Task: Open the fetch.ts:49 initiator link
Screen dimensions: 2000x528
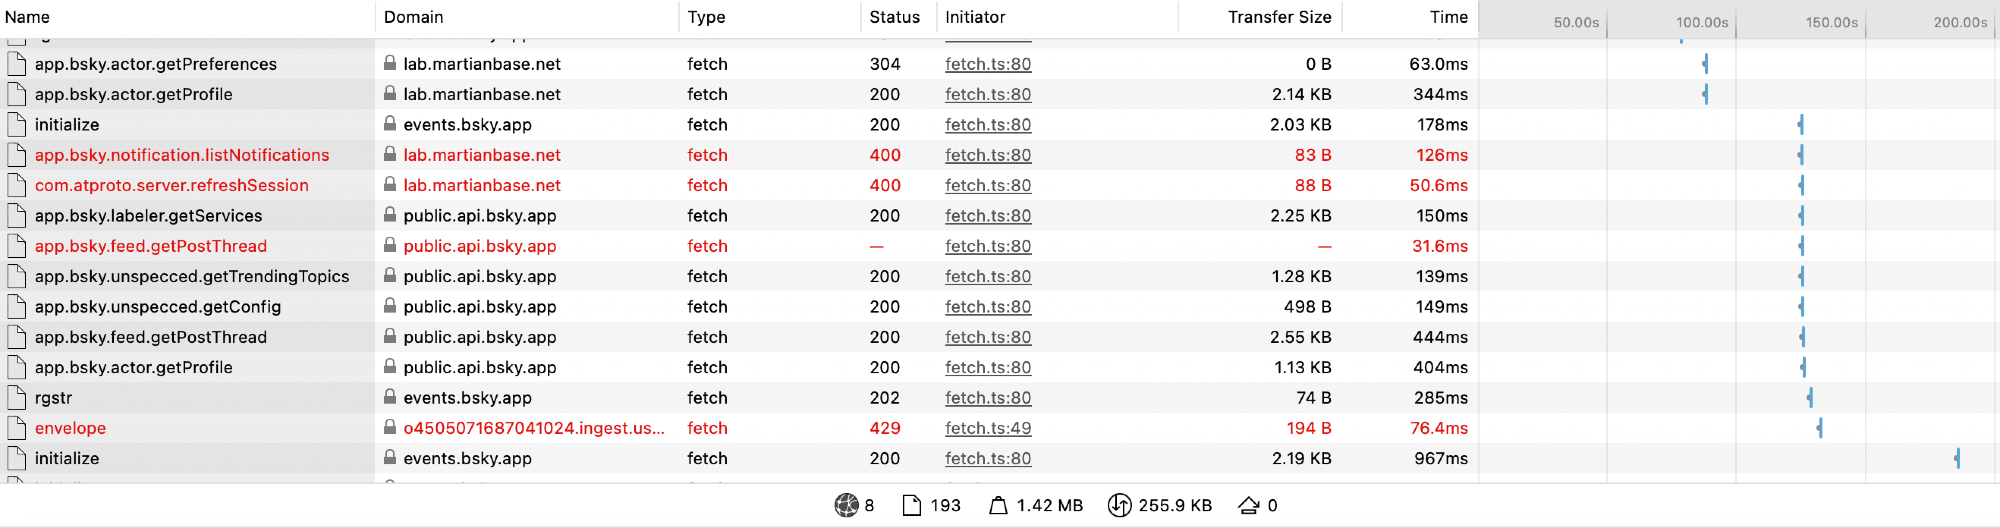Action: click(988, 428)
